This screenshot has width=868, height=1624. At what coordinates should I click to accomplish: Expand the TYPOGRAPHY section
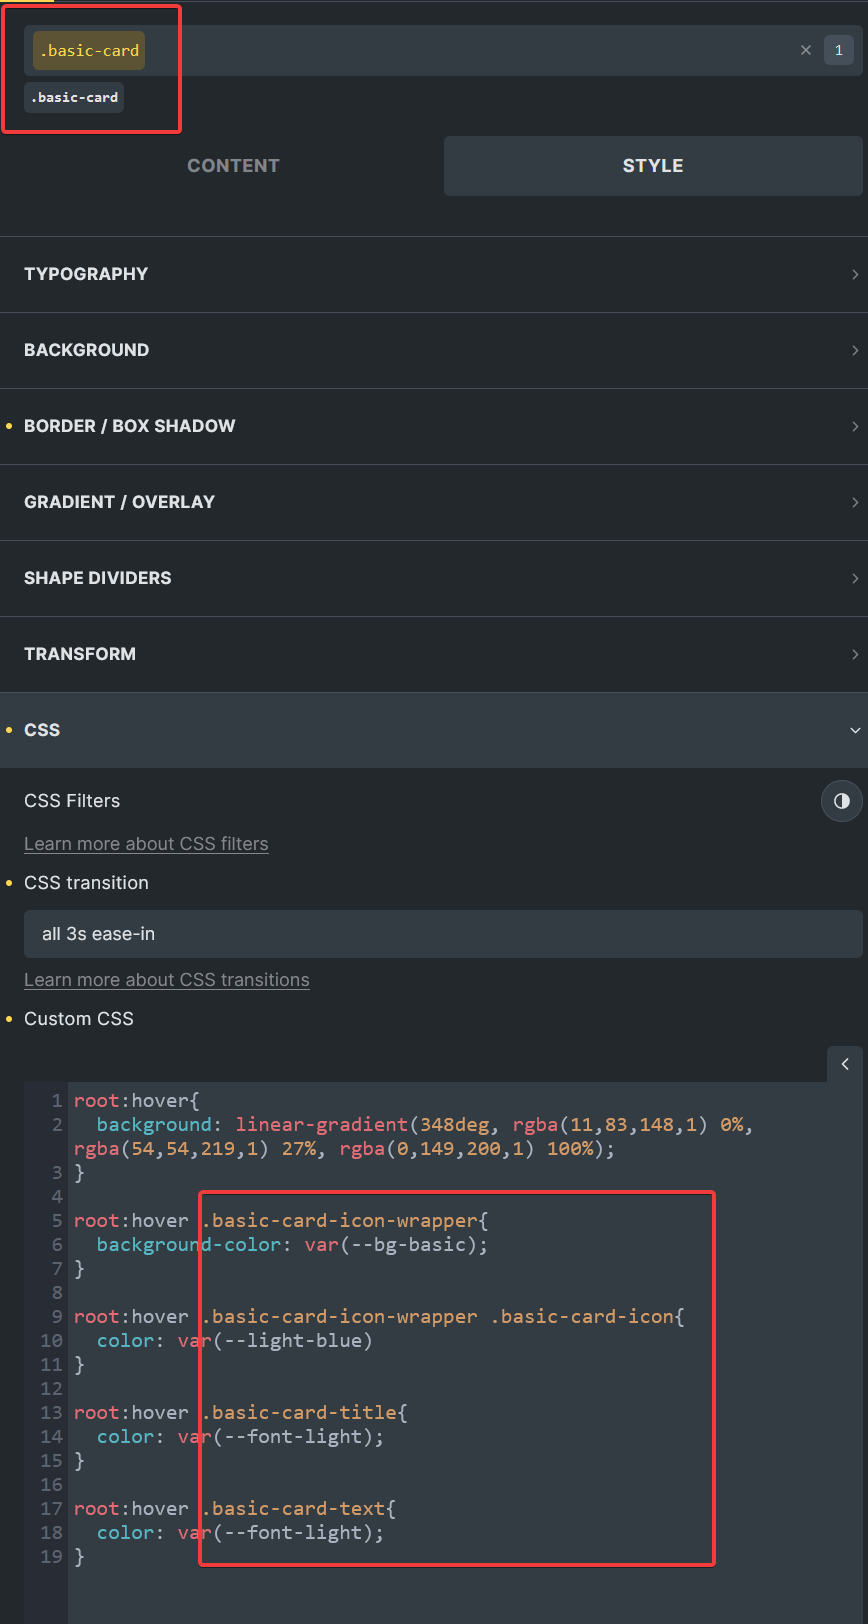434,274
